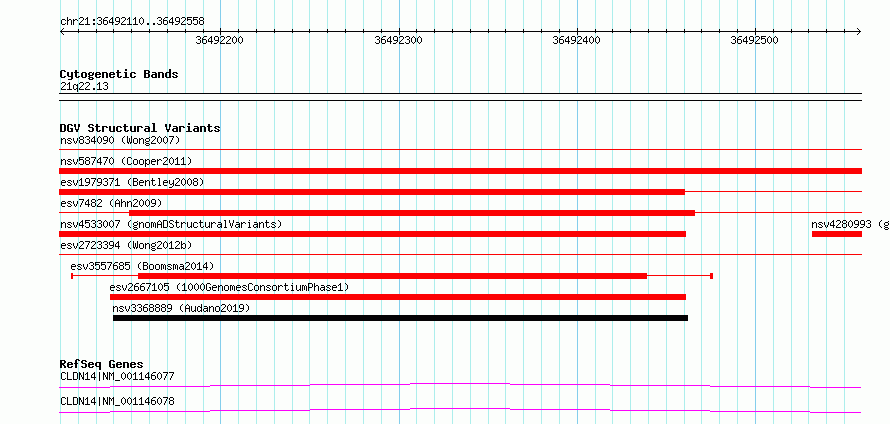Click the ruler's left end arrowhead
890x424 pixels.
63,31
